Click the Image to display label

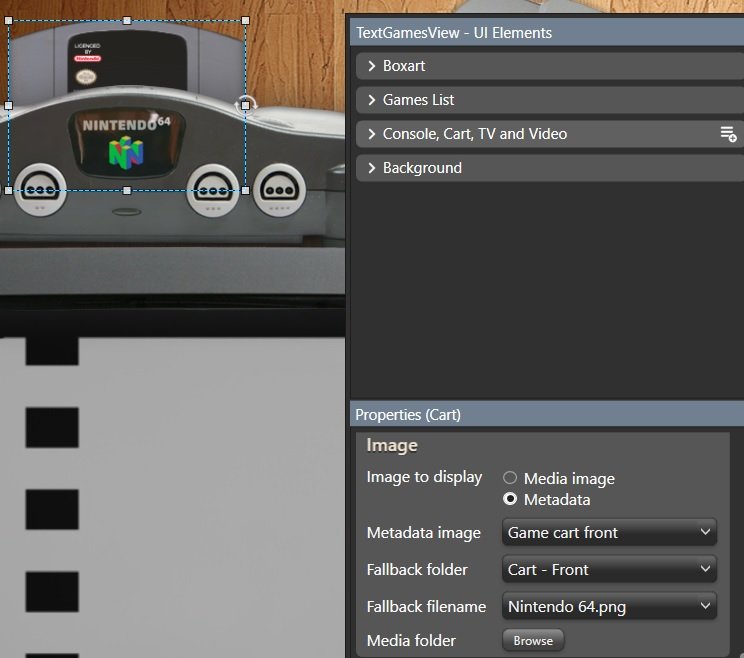[x=424, y=477]
